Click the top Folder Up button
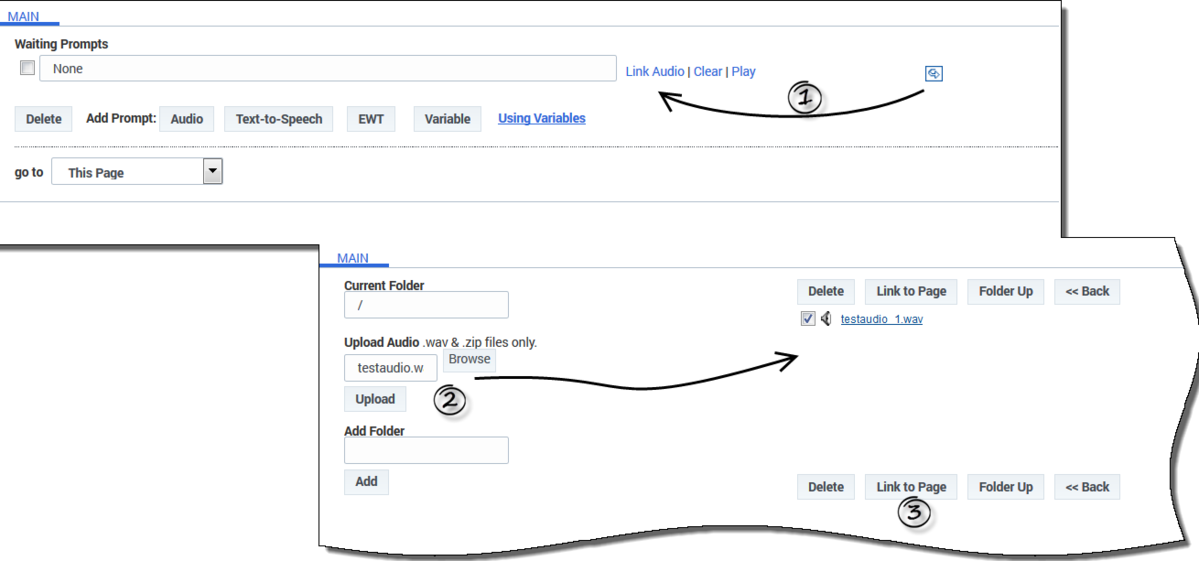The width and height of the screenshot is (1199, 561). [1006, 291]
